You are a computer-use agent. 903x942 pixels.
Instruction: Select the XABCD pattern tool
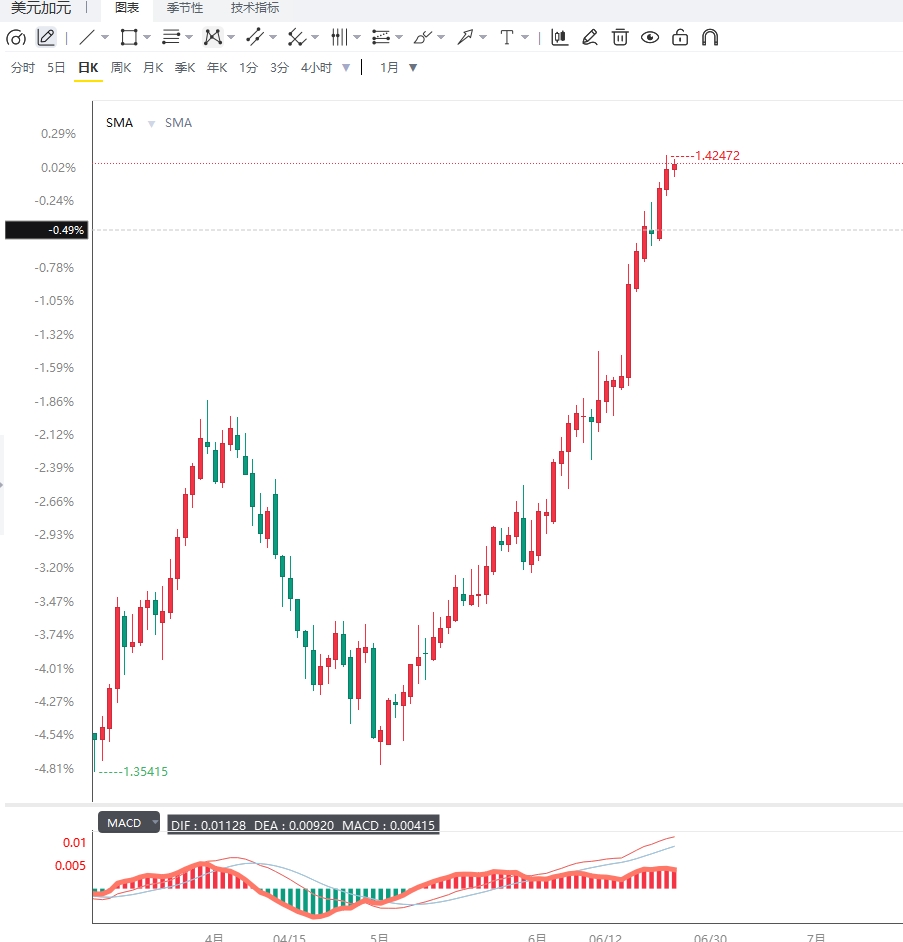213,37
